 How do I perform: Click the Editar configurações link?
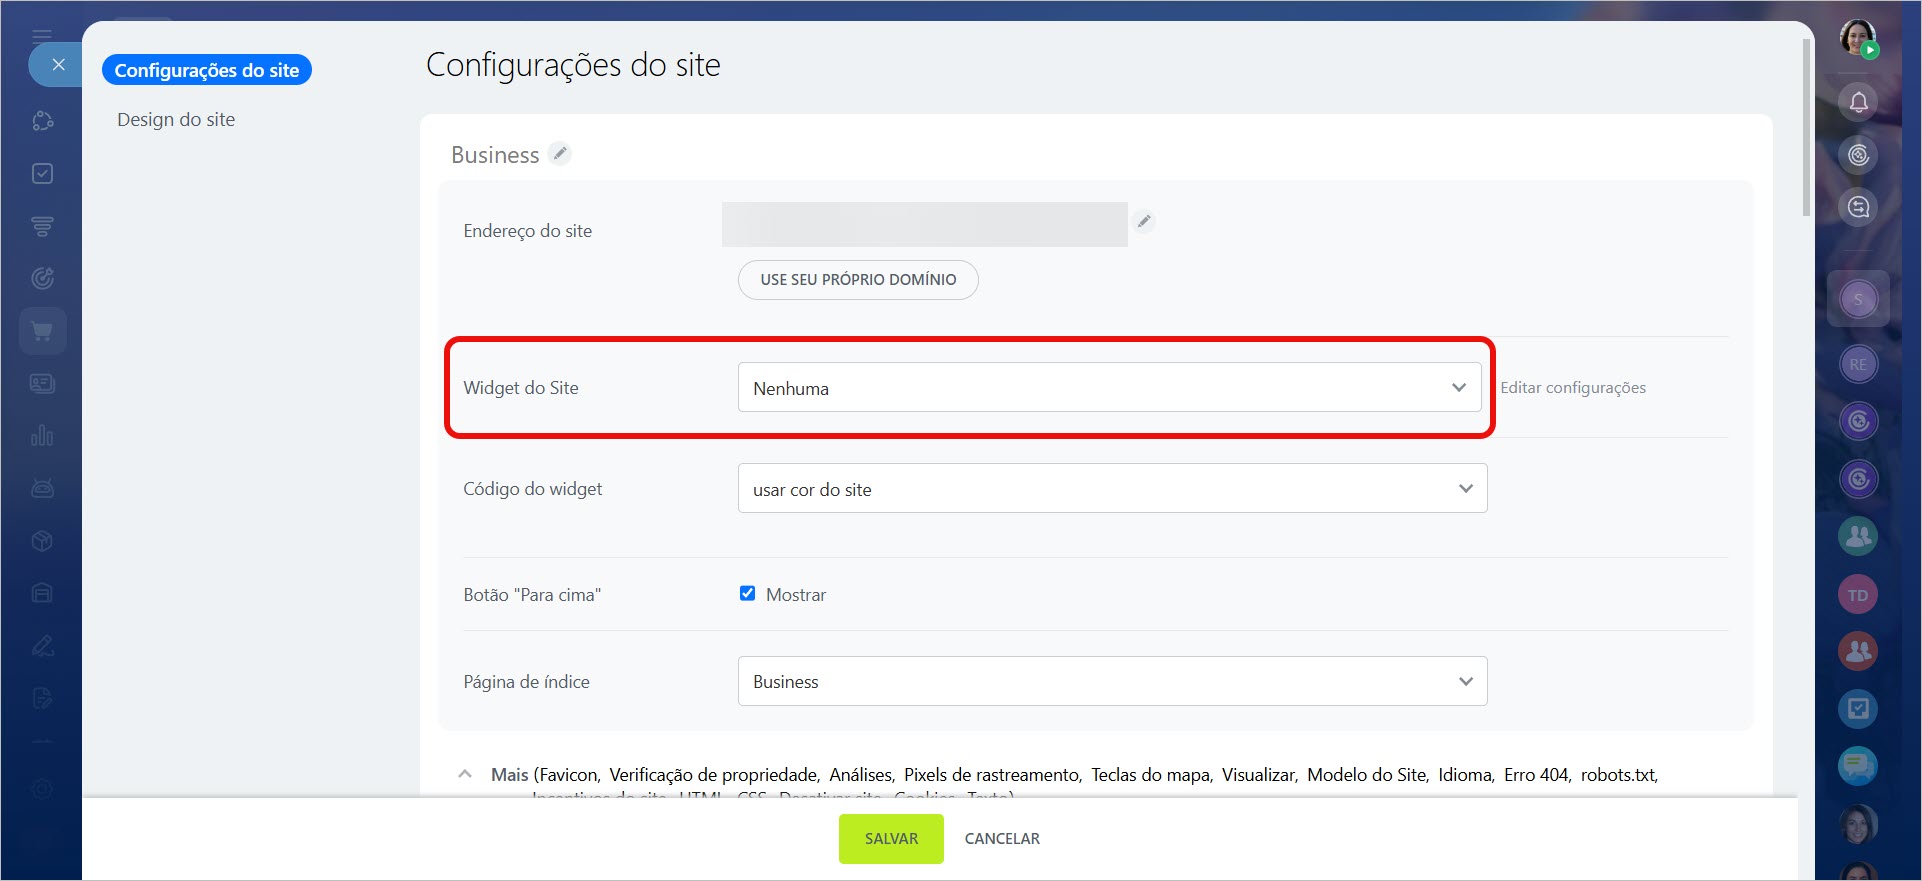click(1572, 388)
